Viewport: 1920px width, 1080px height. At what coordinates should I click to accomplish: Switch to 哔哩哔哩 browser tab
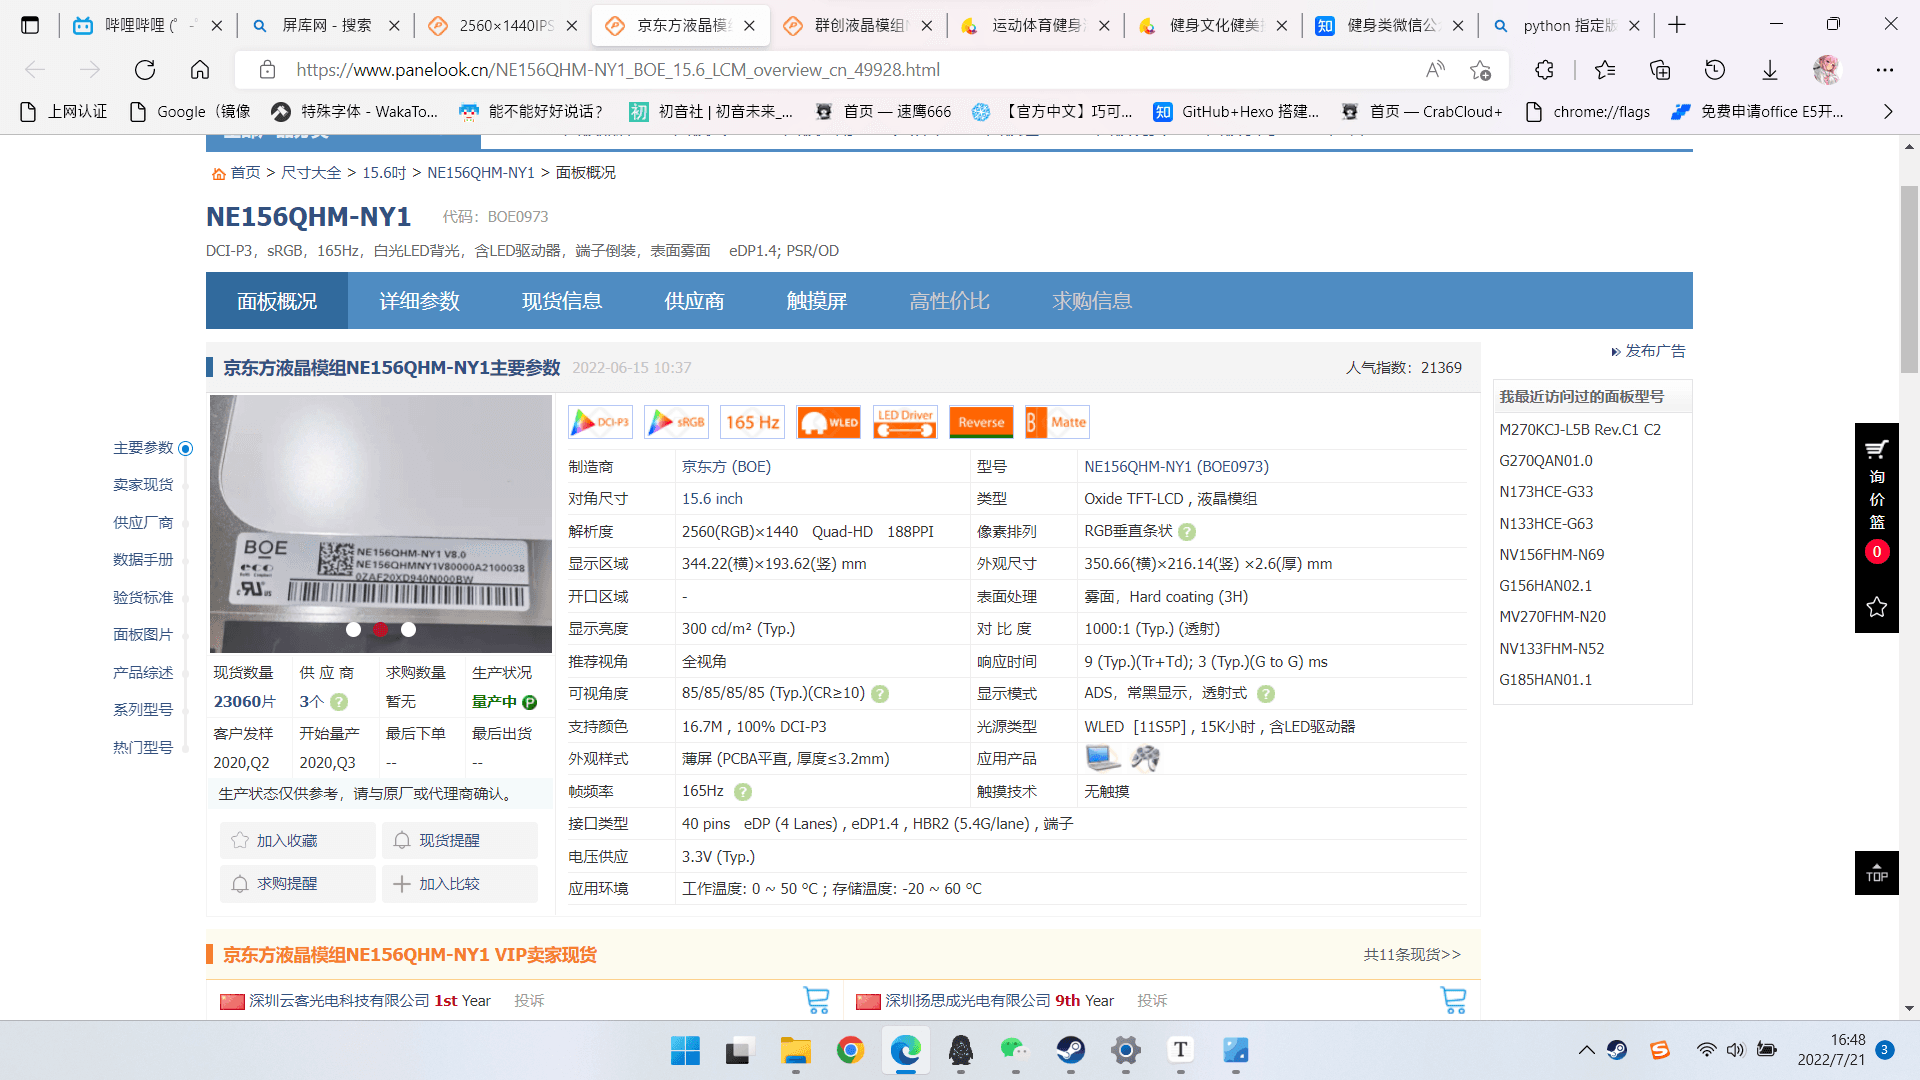click(x=150, y=25)
